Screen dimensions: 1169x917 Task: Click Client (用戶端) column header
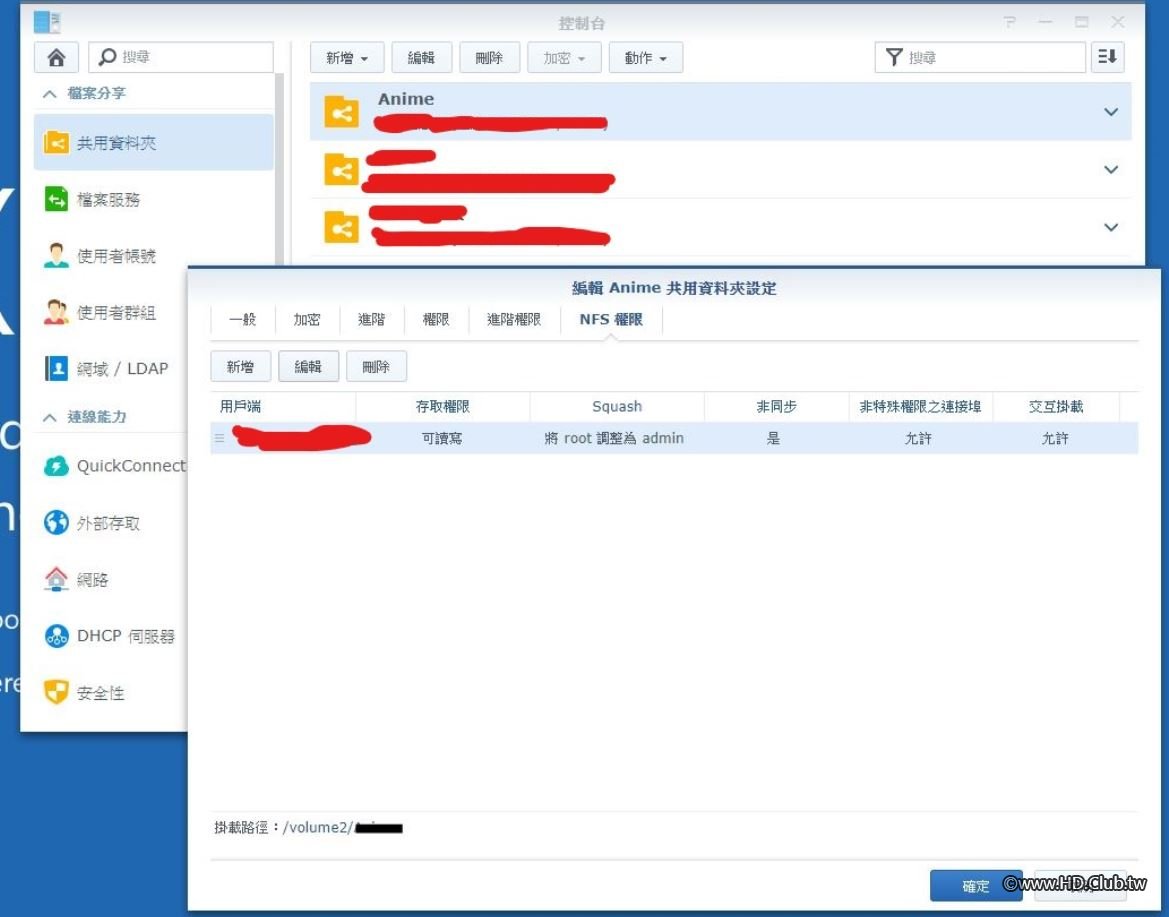point(283,406)
